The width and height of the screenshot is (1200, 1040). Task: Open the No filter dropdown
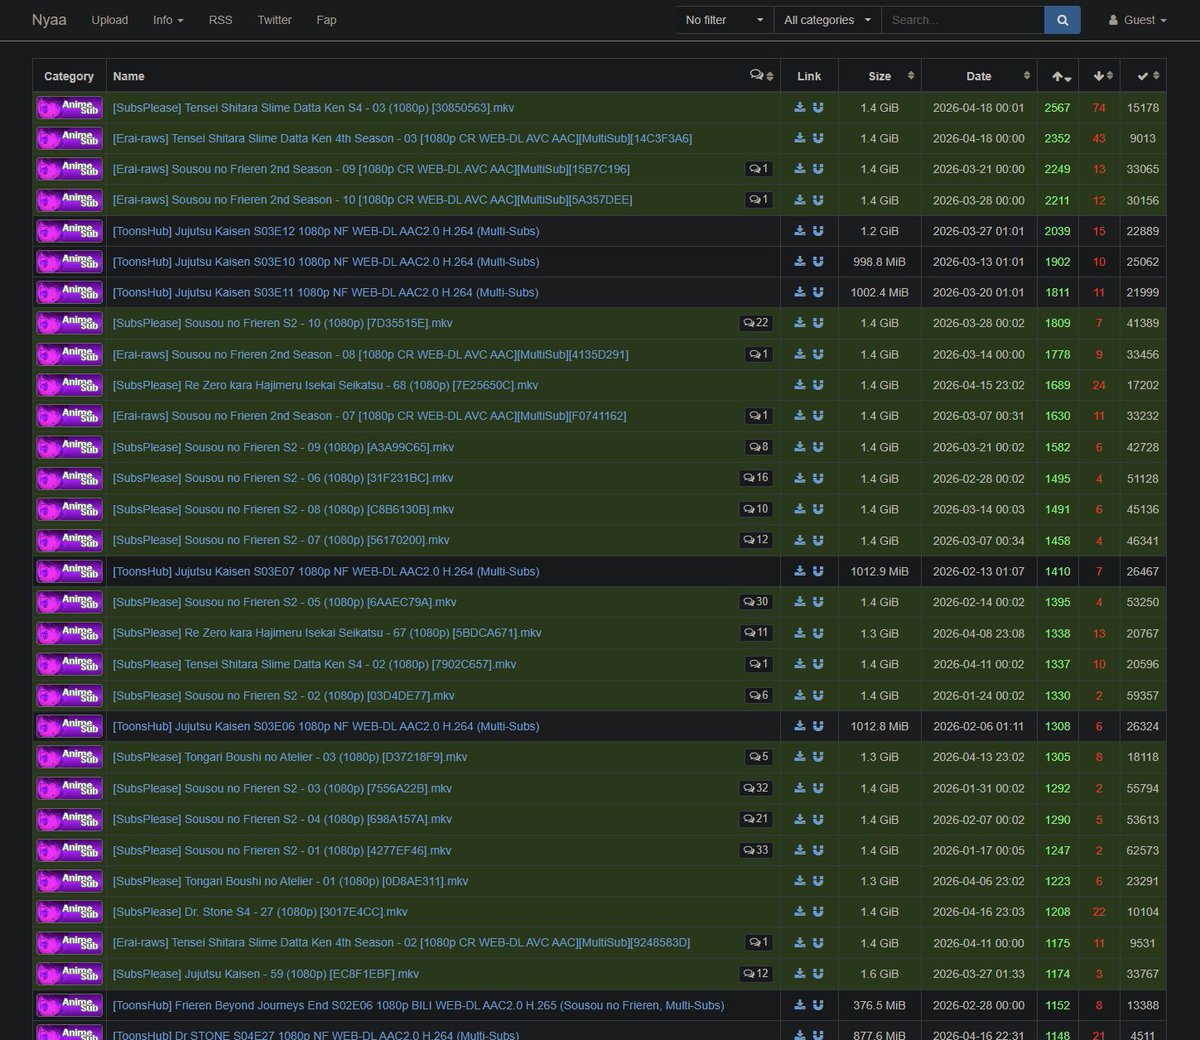click(x=725, y=20)
